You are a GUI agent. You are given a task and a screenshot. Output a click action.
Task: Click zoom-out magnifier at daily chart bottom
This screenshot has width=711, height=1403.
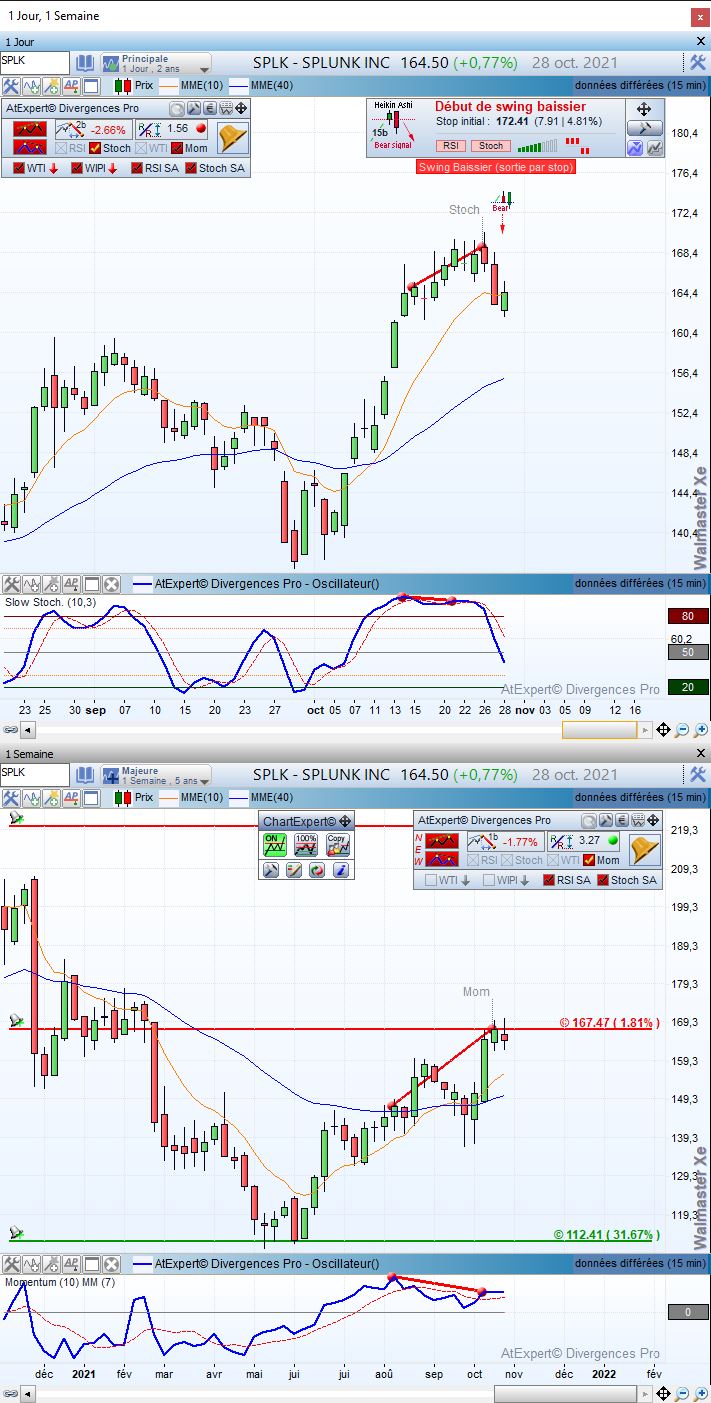682,731
